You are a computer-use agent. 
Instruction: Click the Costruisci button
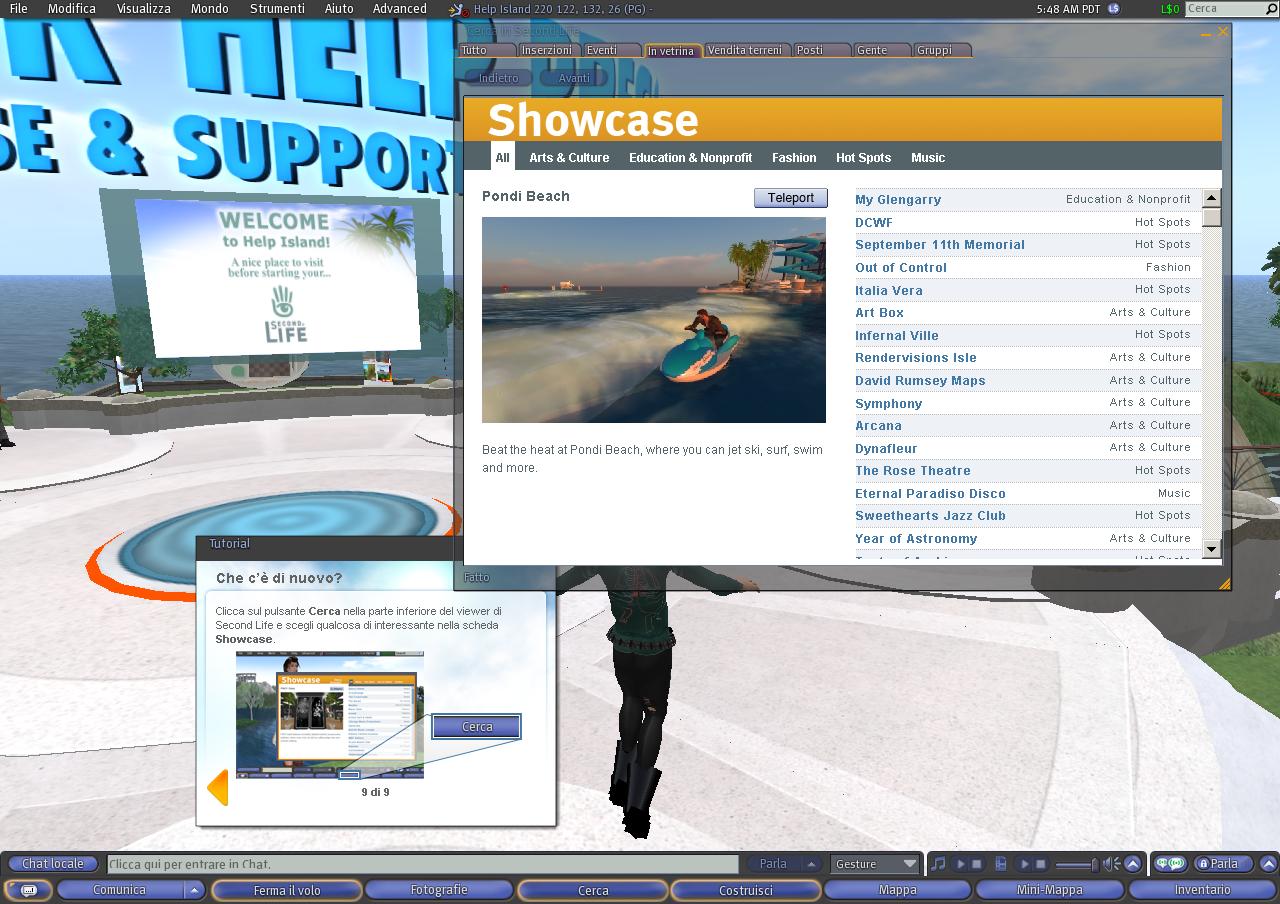[x=746, y=890]
